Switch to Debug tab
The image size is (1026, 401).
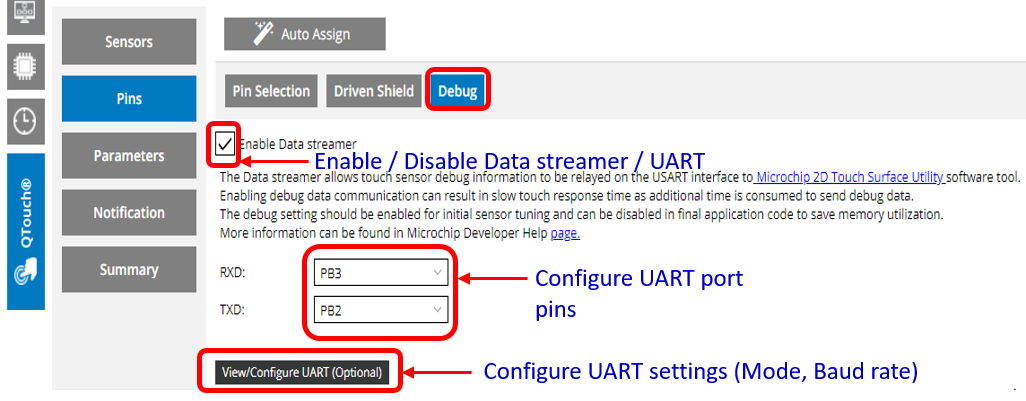point(457,91)
